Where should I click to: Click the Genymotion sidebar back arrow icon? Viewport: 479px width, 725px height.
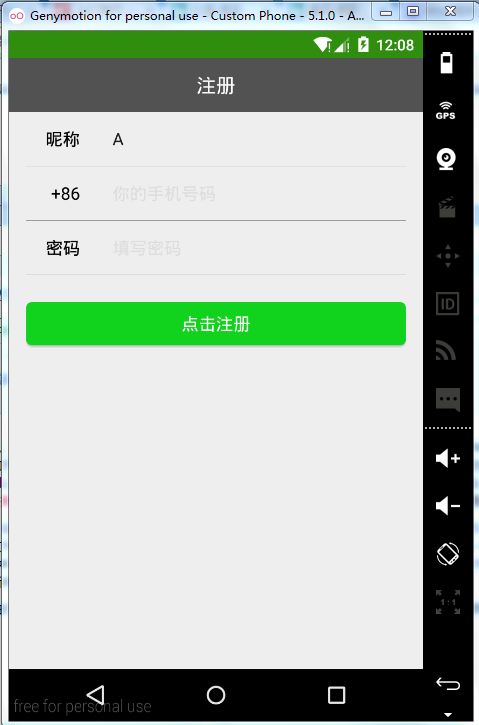coord(448,683)
